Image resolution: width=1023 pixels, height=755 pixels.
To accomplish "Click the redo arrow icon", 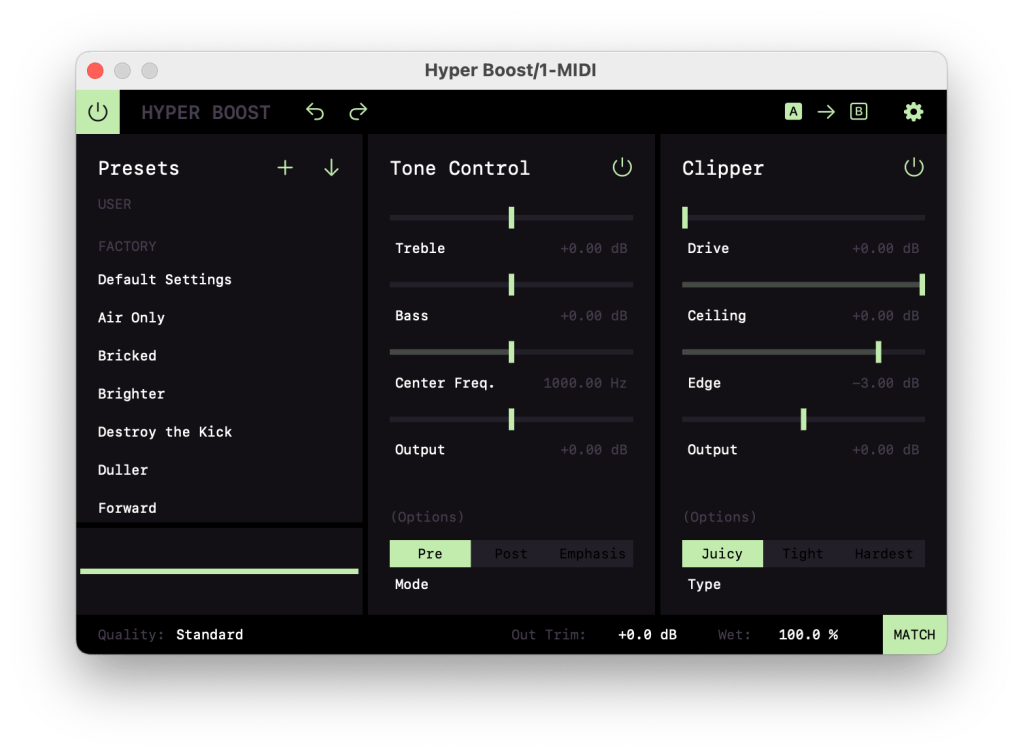I will coord(358,112).
